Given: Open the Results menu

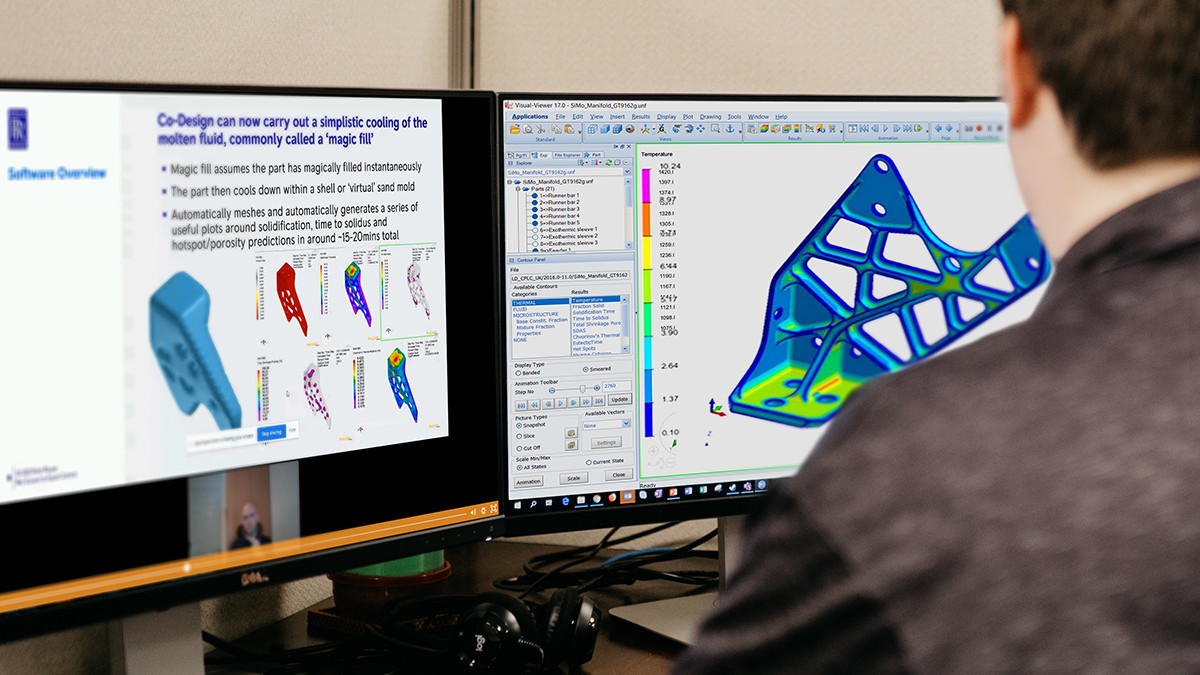Looking at the screenshot, I should 641,117.
